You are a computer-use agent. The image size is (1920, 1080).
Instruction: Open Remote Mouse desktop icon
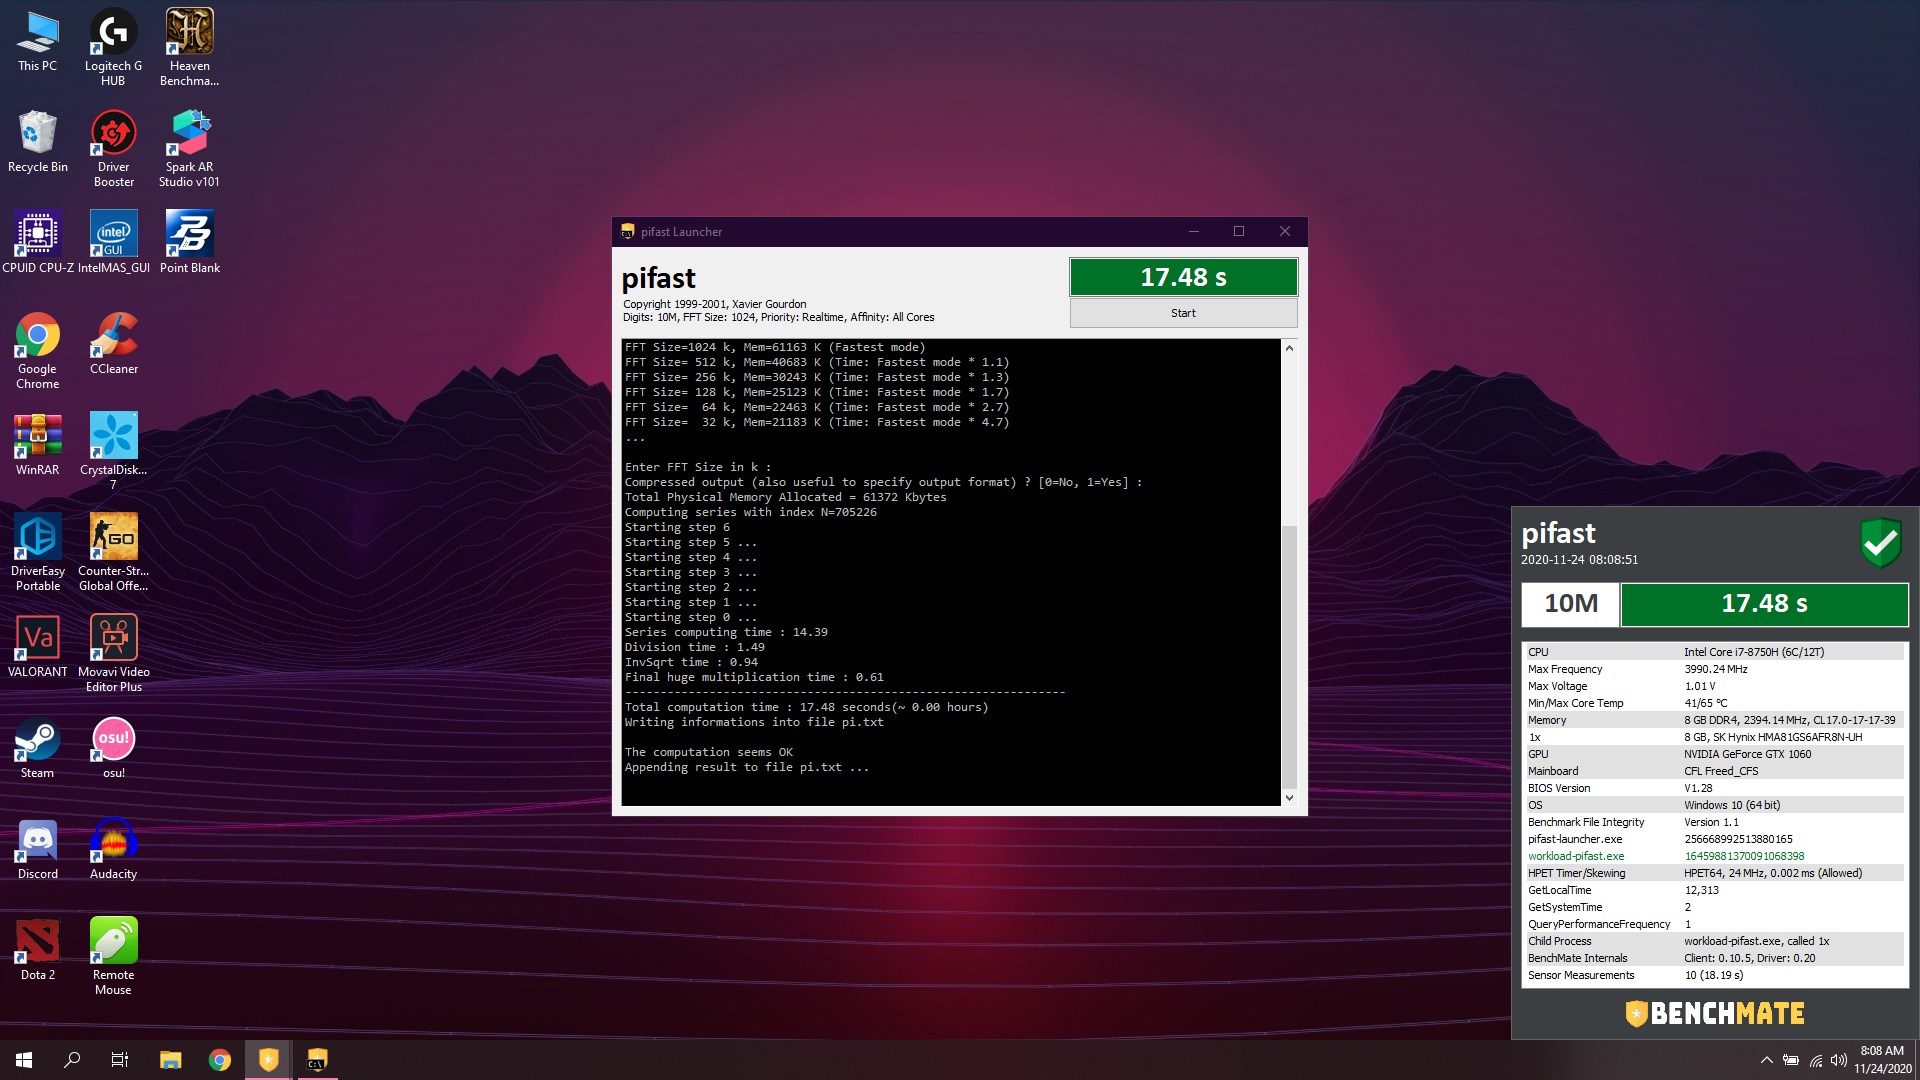click(x=113, y=957)
